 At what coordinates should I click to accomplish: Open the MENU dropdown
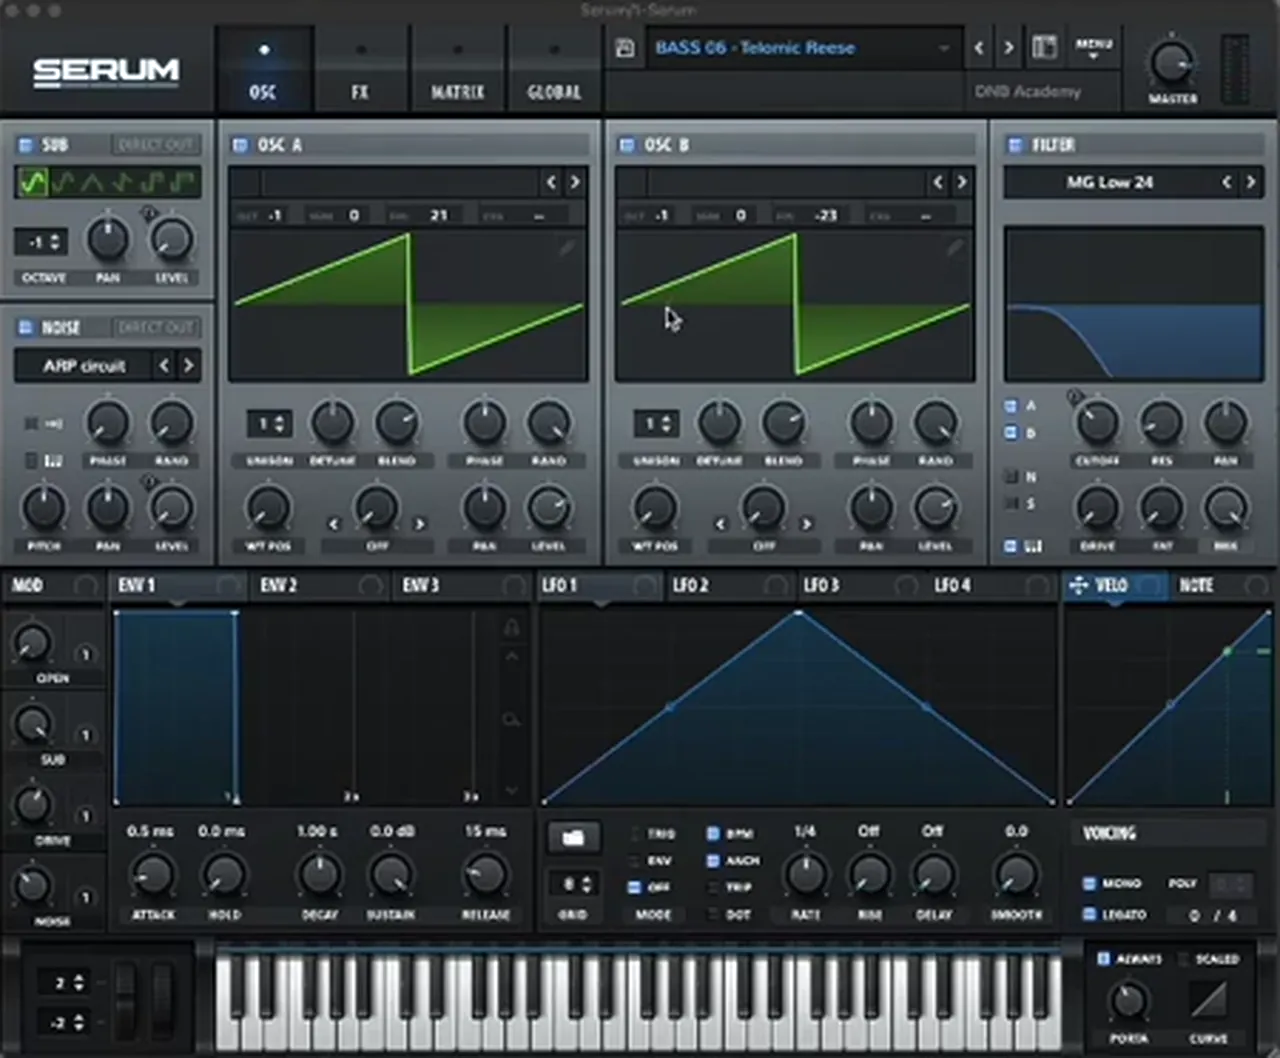pos(1093,48)
